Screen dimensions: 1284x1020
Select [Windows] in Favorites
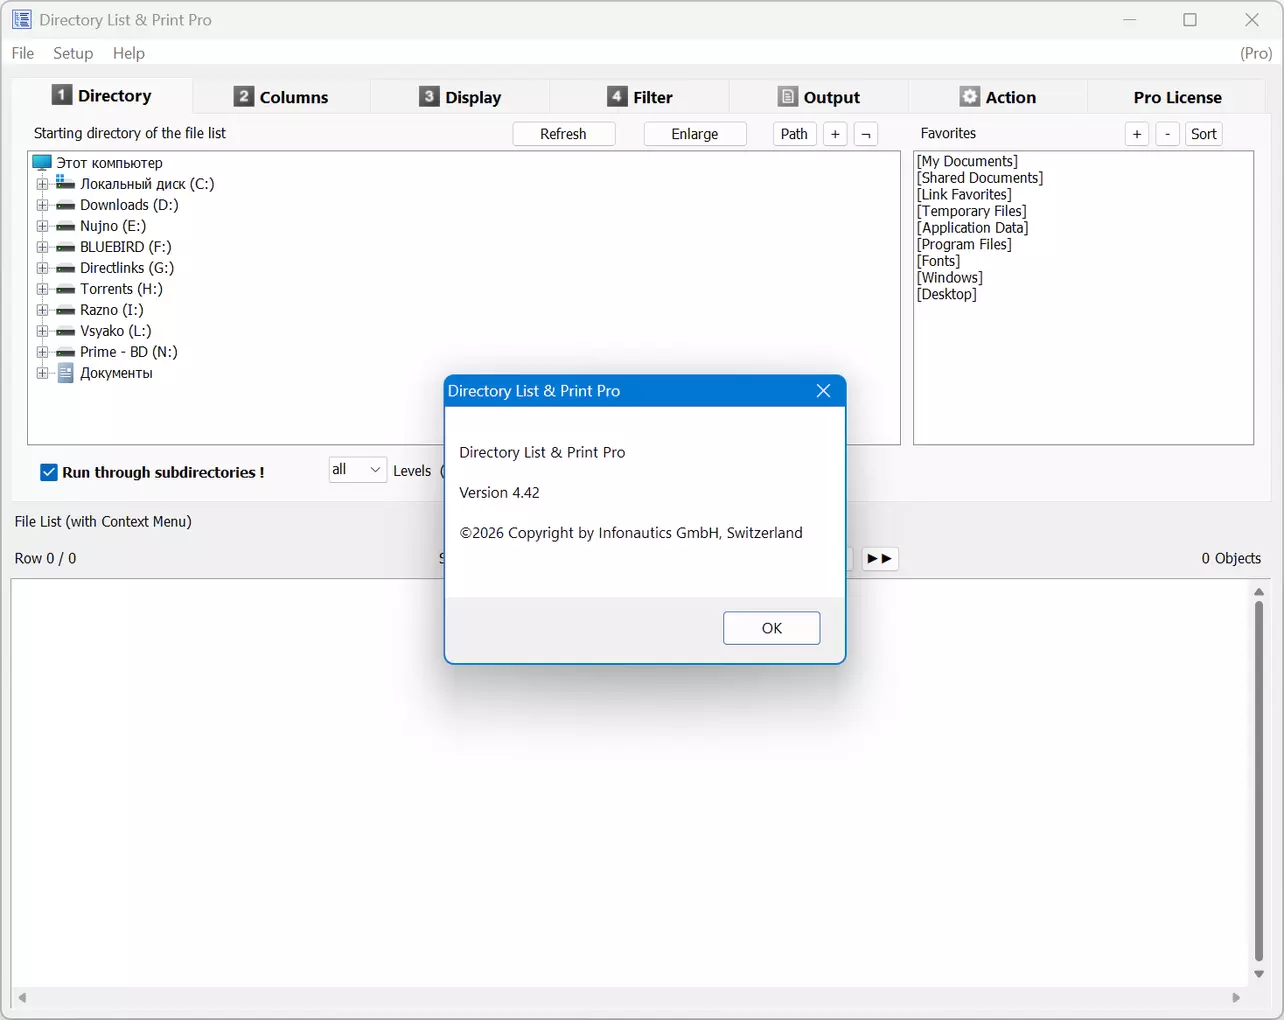coord(950,278)
